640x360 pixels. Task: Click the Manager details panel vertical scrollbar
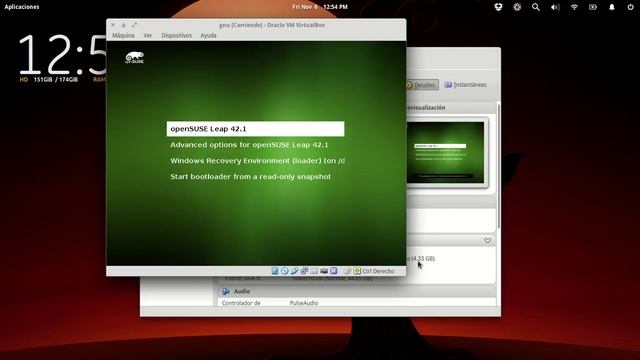click(498, 165)
